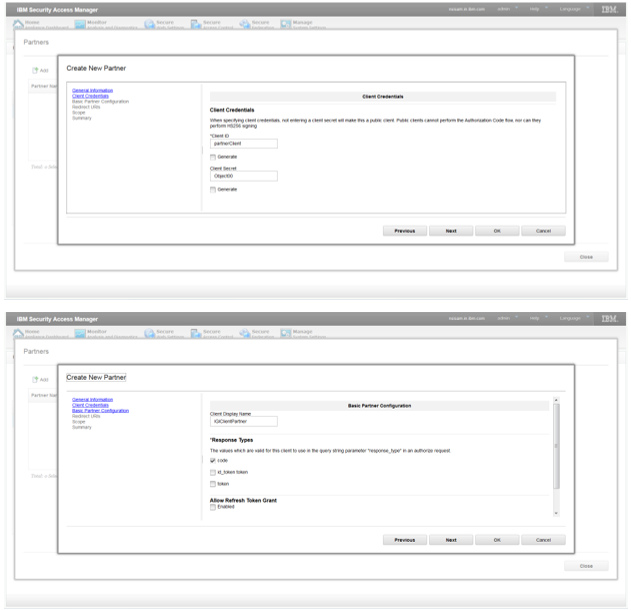Select Redirect URIs step in Client Credentials dialog
Viewport: 631px width, 610px height.
86,107
